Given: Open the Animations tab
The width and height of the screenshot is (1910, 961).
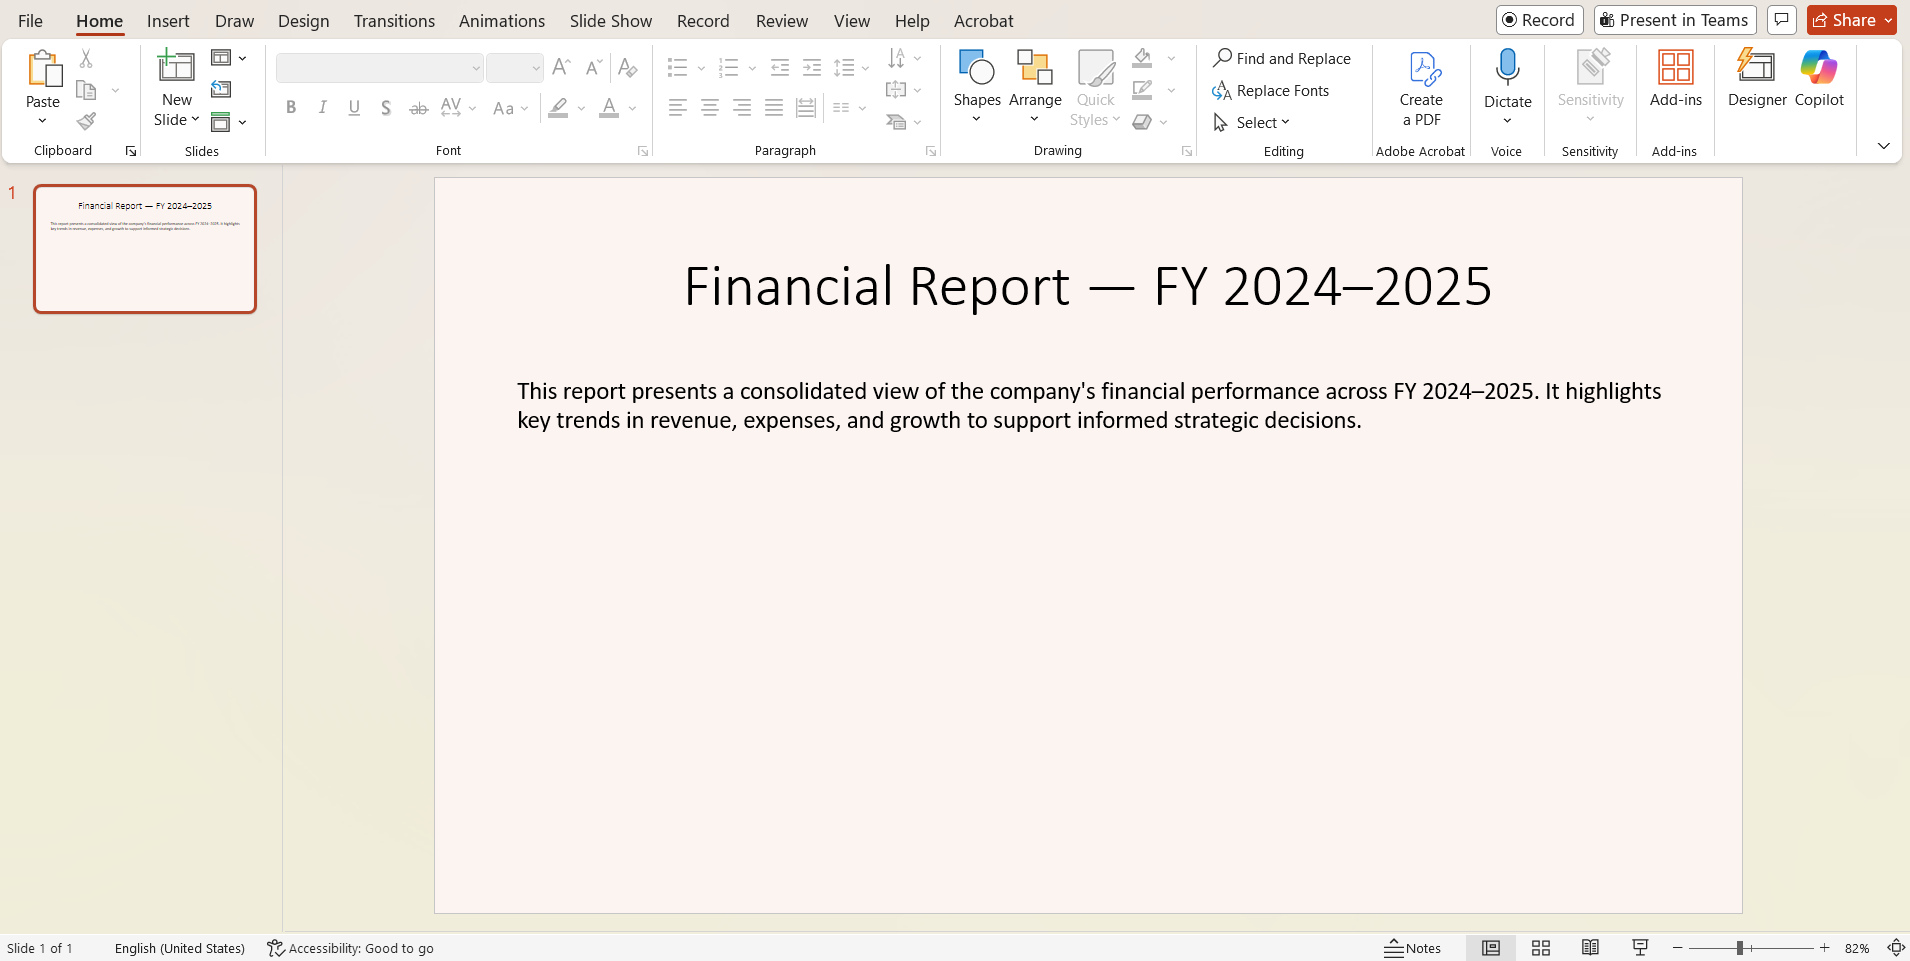Looking at the screenshot, I should [x=502, y=21].
